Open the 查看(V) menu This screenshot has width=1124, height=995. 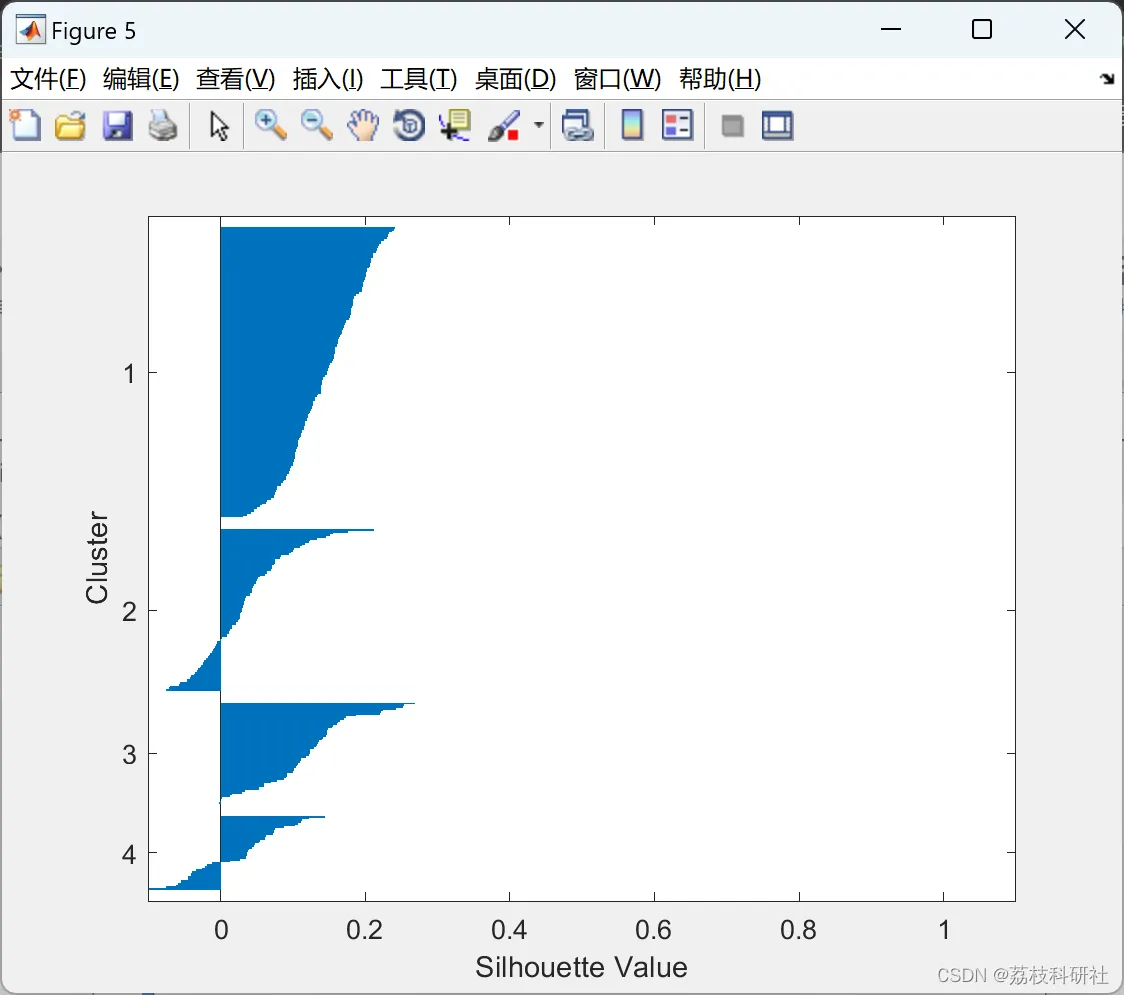236,79
